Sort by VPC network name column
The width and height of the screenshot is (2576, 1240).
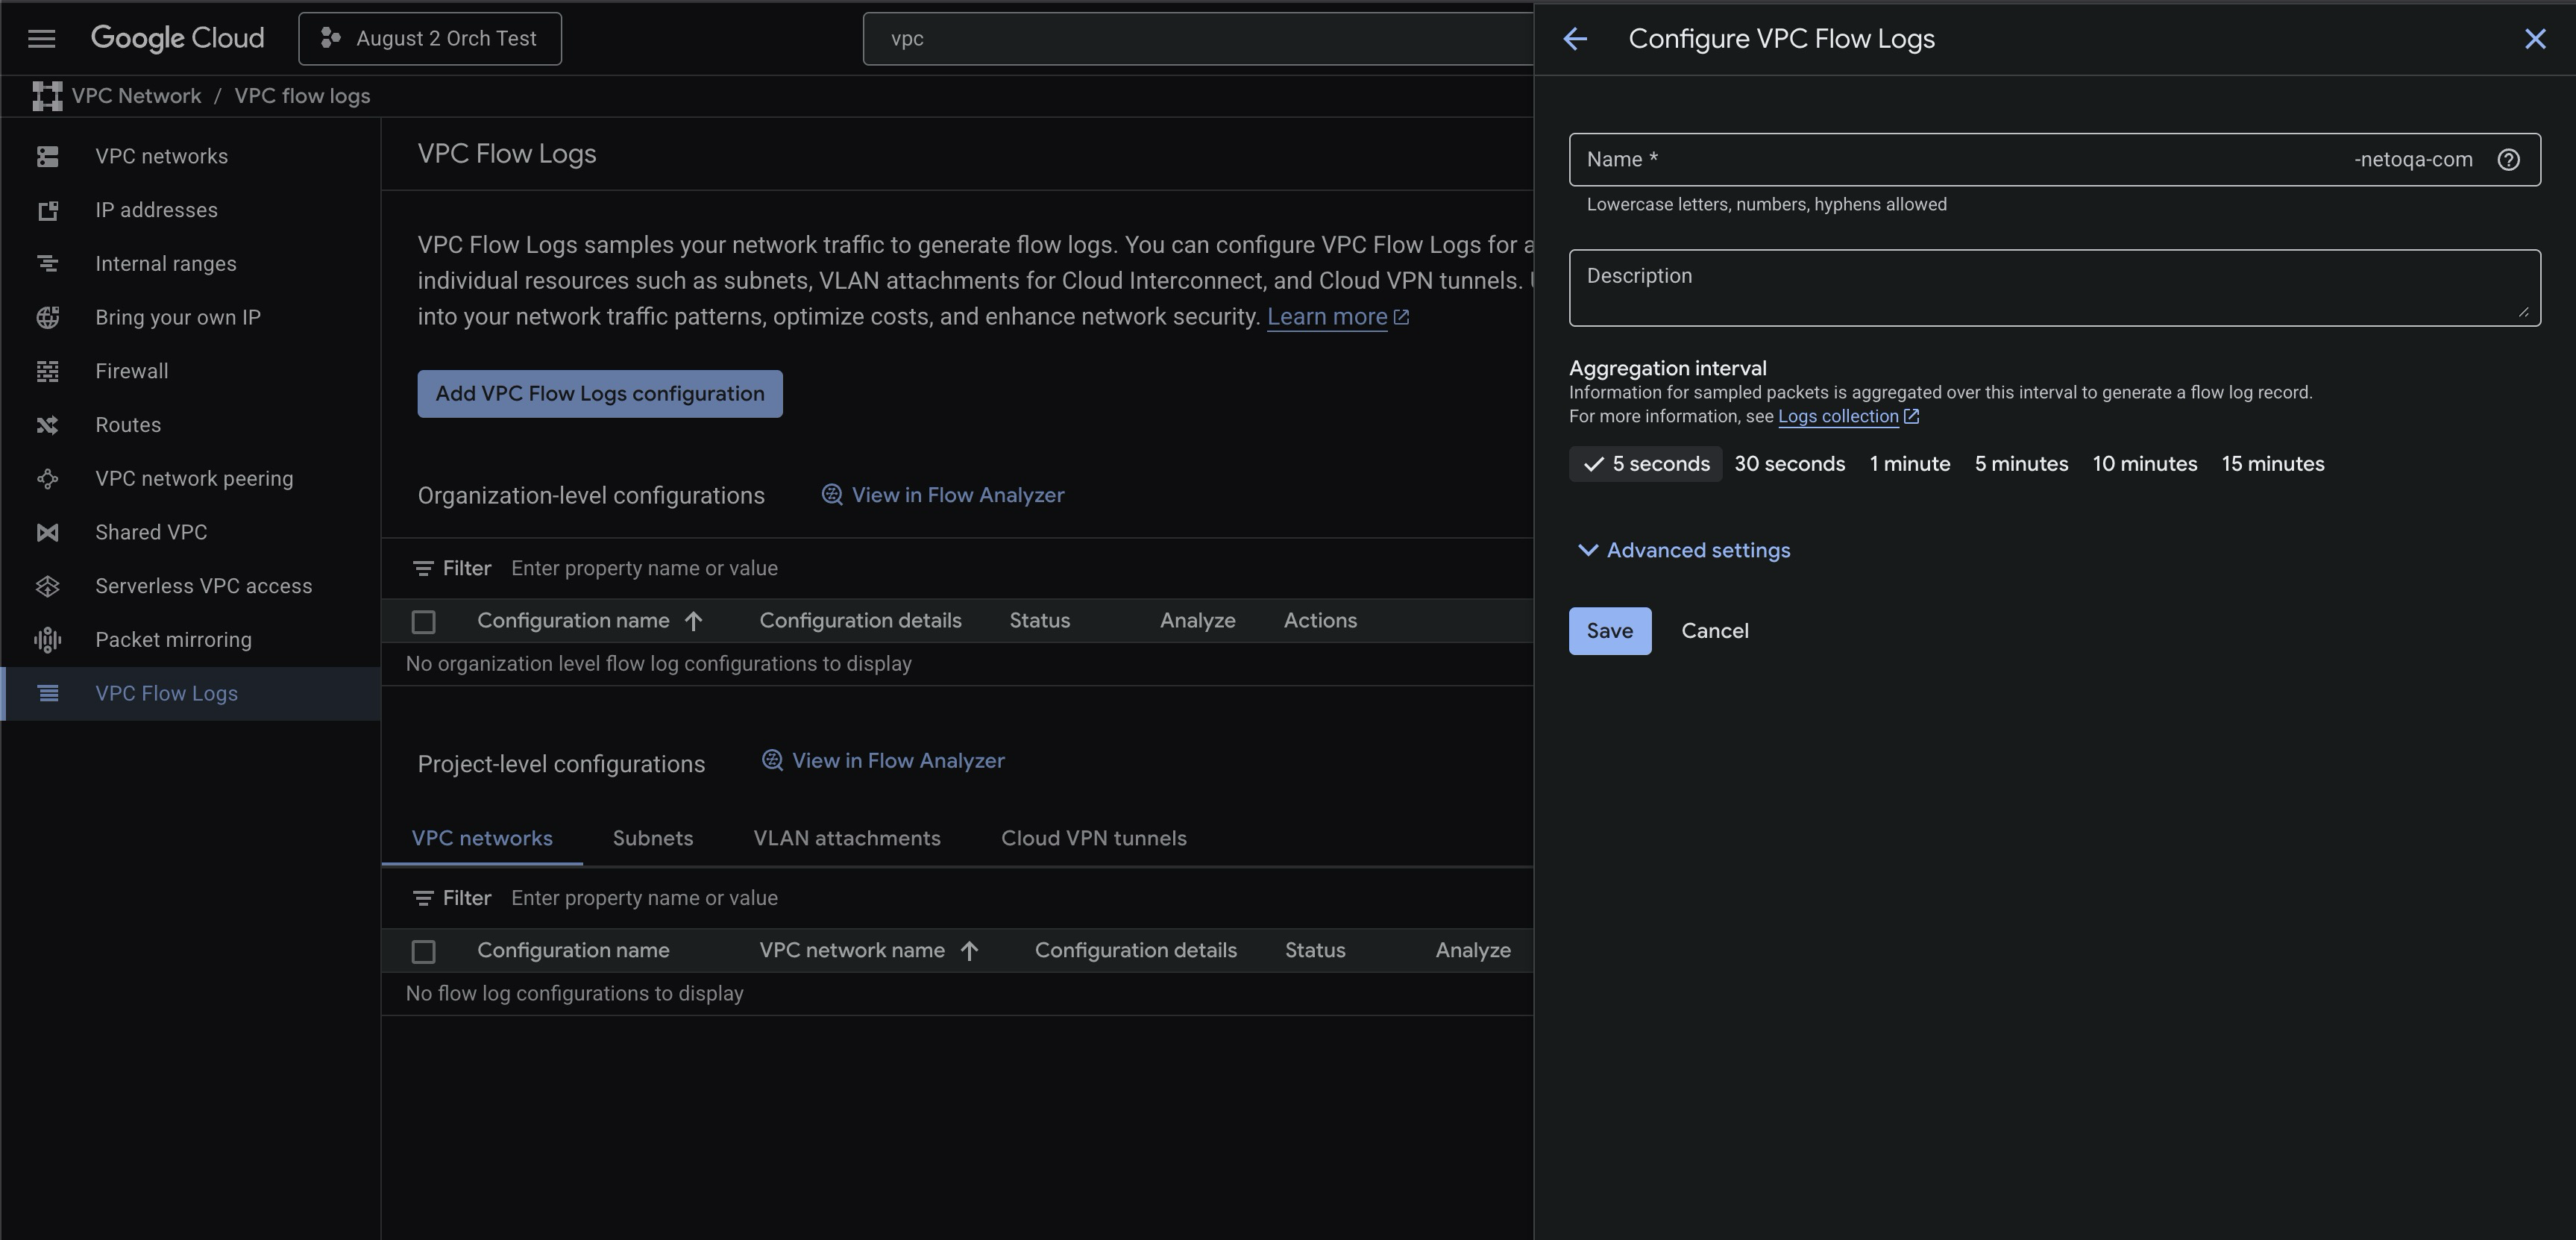[852, 951]
